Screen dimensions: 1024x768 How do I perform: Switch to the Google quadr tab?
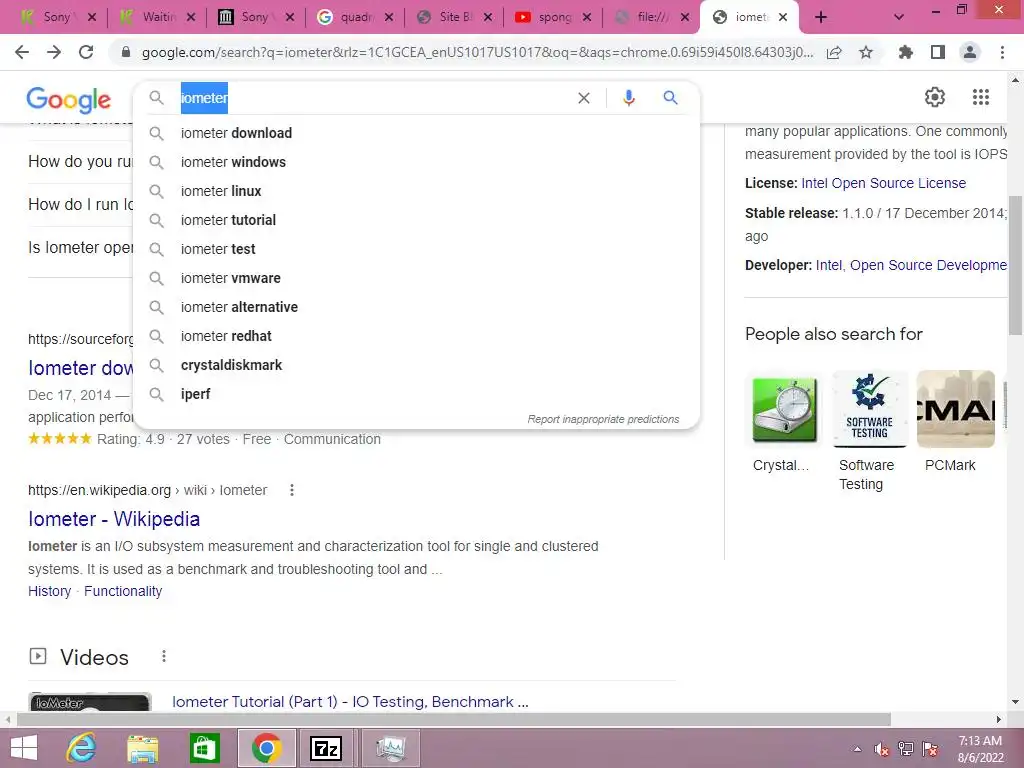pos(355,18)
